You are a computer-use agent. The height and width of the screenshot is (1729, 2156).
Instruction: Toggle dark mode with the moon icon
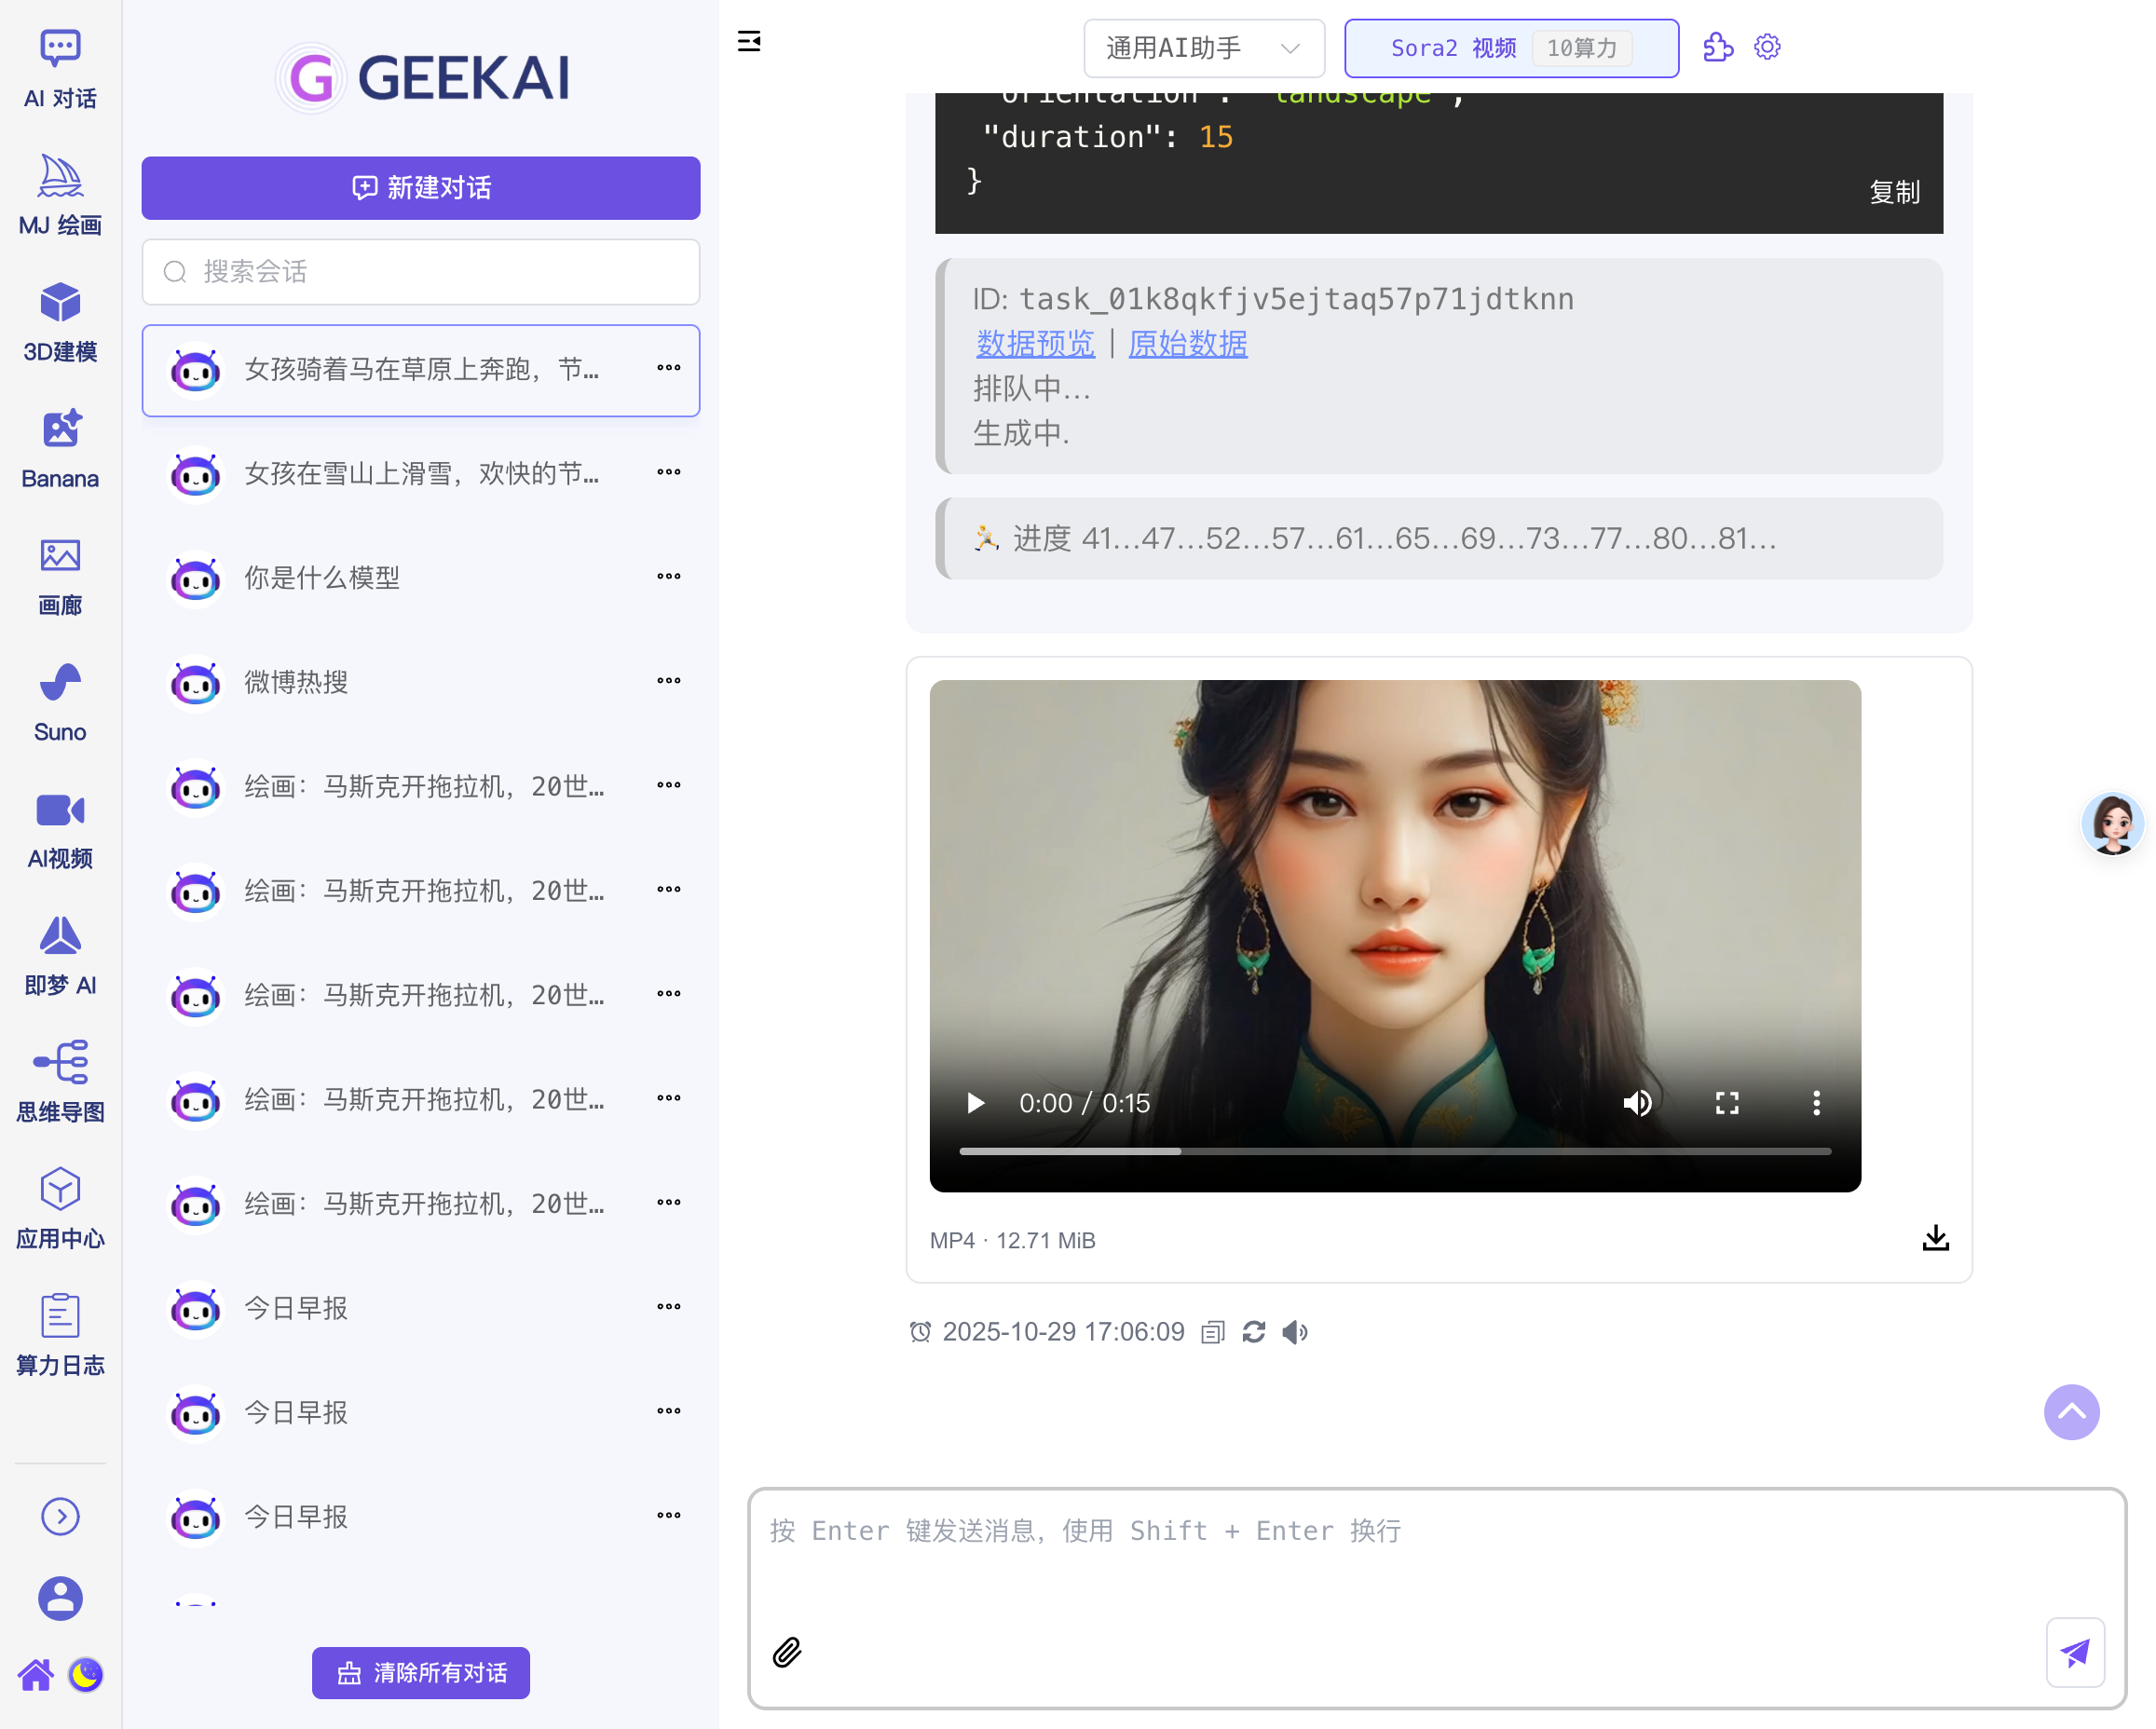pyautogui.click(x=86, y=1675)
